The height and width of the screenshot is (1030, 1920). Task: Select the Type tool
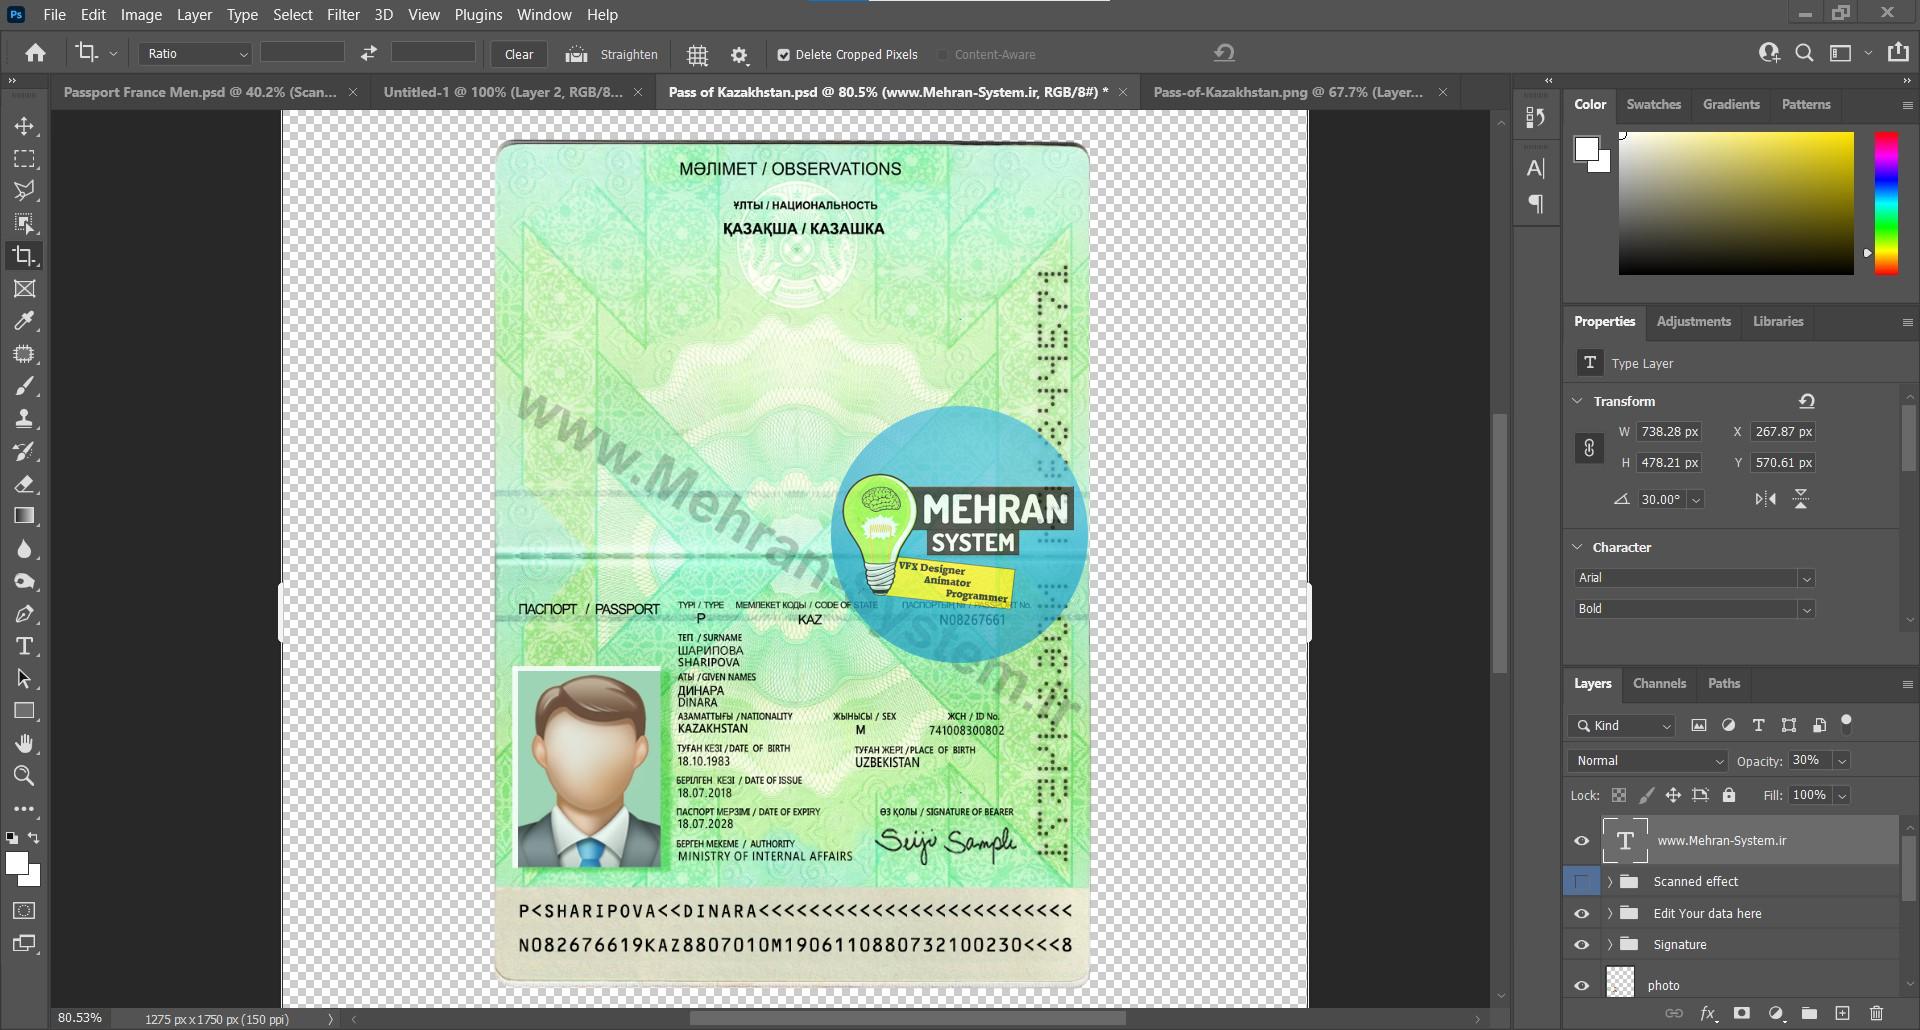25,646
